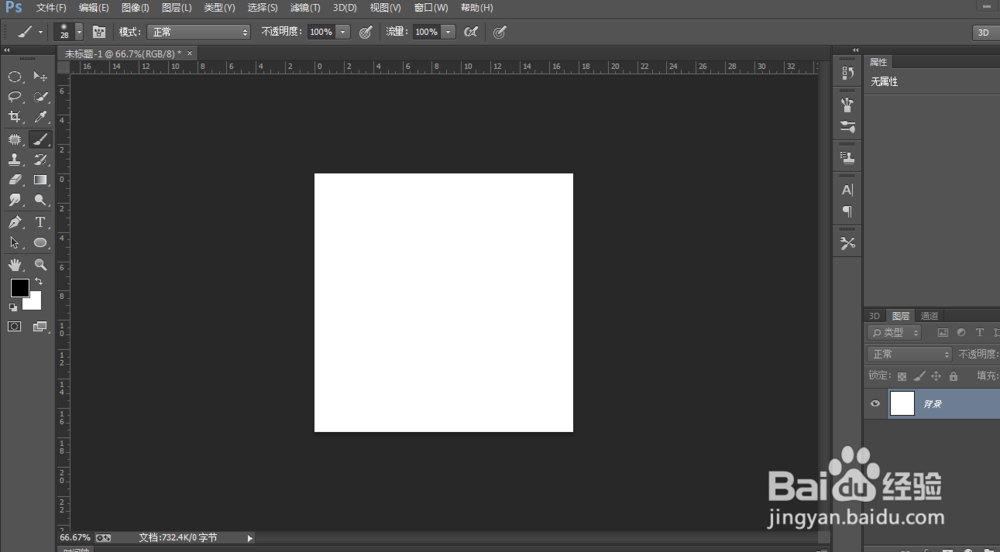Select the Lasso tool
1000x552 pixels.
(15, 97)
